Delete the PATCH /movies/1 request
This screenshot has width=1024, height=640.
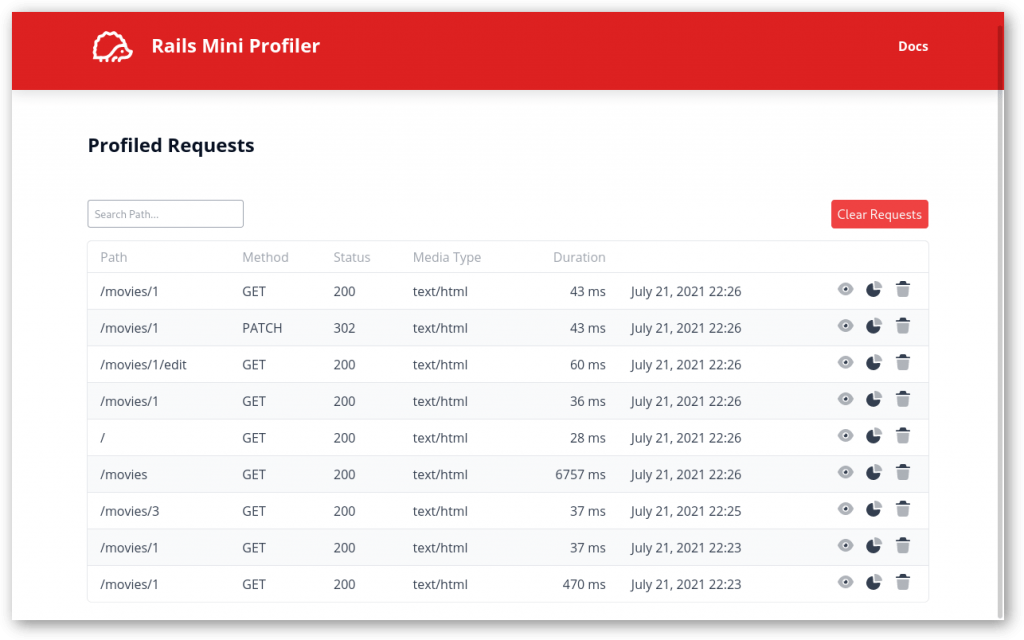(x=903, y=326)
